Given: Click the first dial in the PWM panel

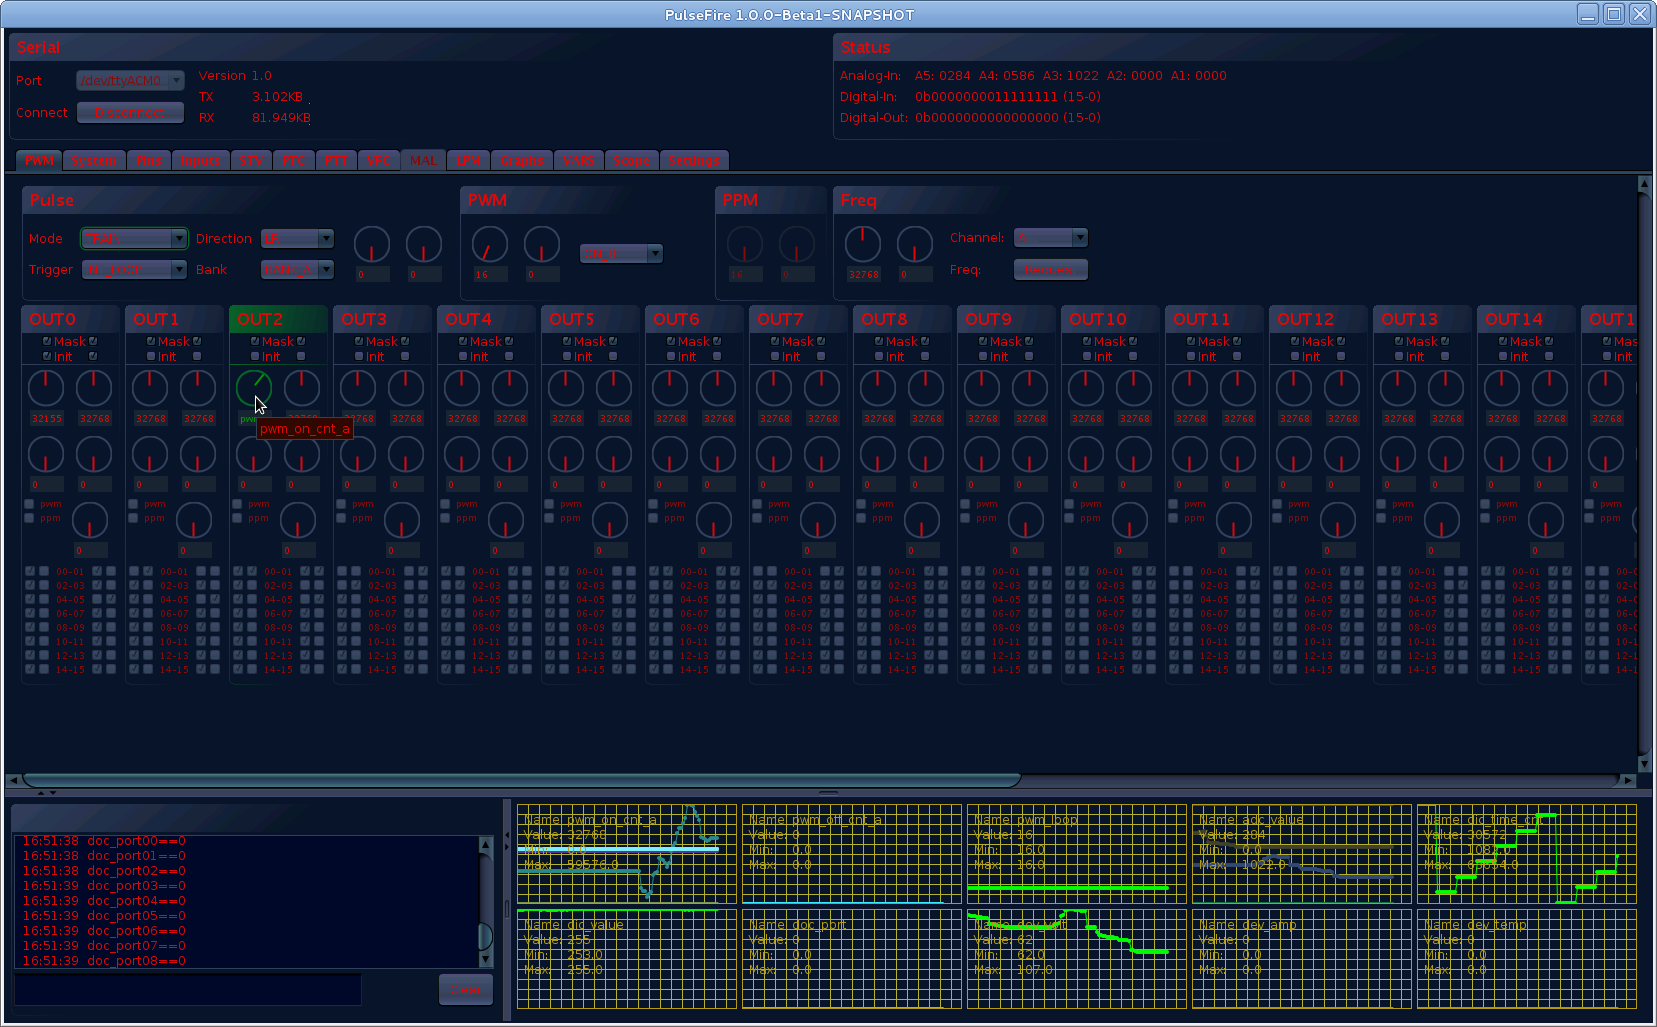Looking at the screenshot, I should (x=489, y=244).
